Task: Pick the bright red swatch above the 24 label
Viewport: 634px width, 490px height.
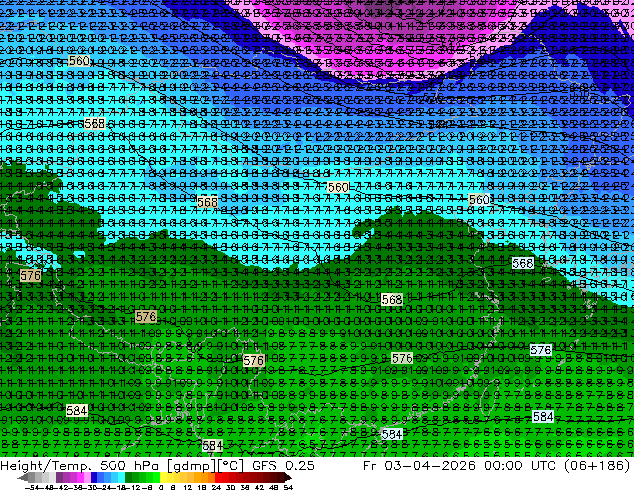Action: [218, 478]
